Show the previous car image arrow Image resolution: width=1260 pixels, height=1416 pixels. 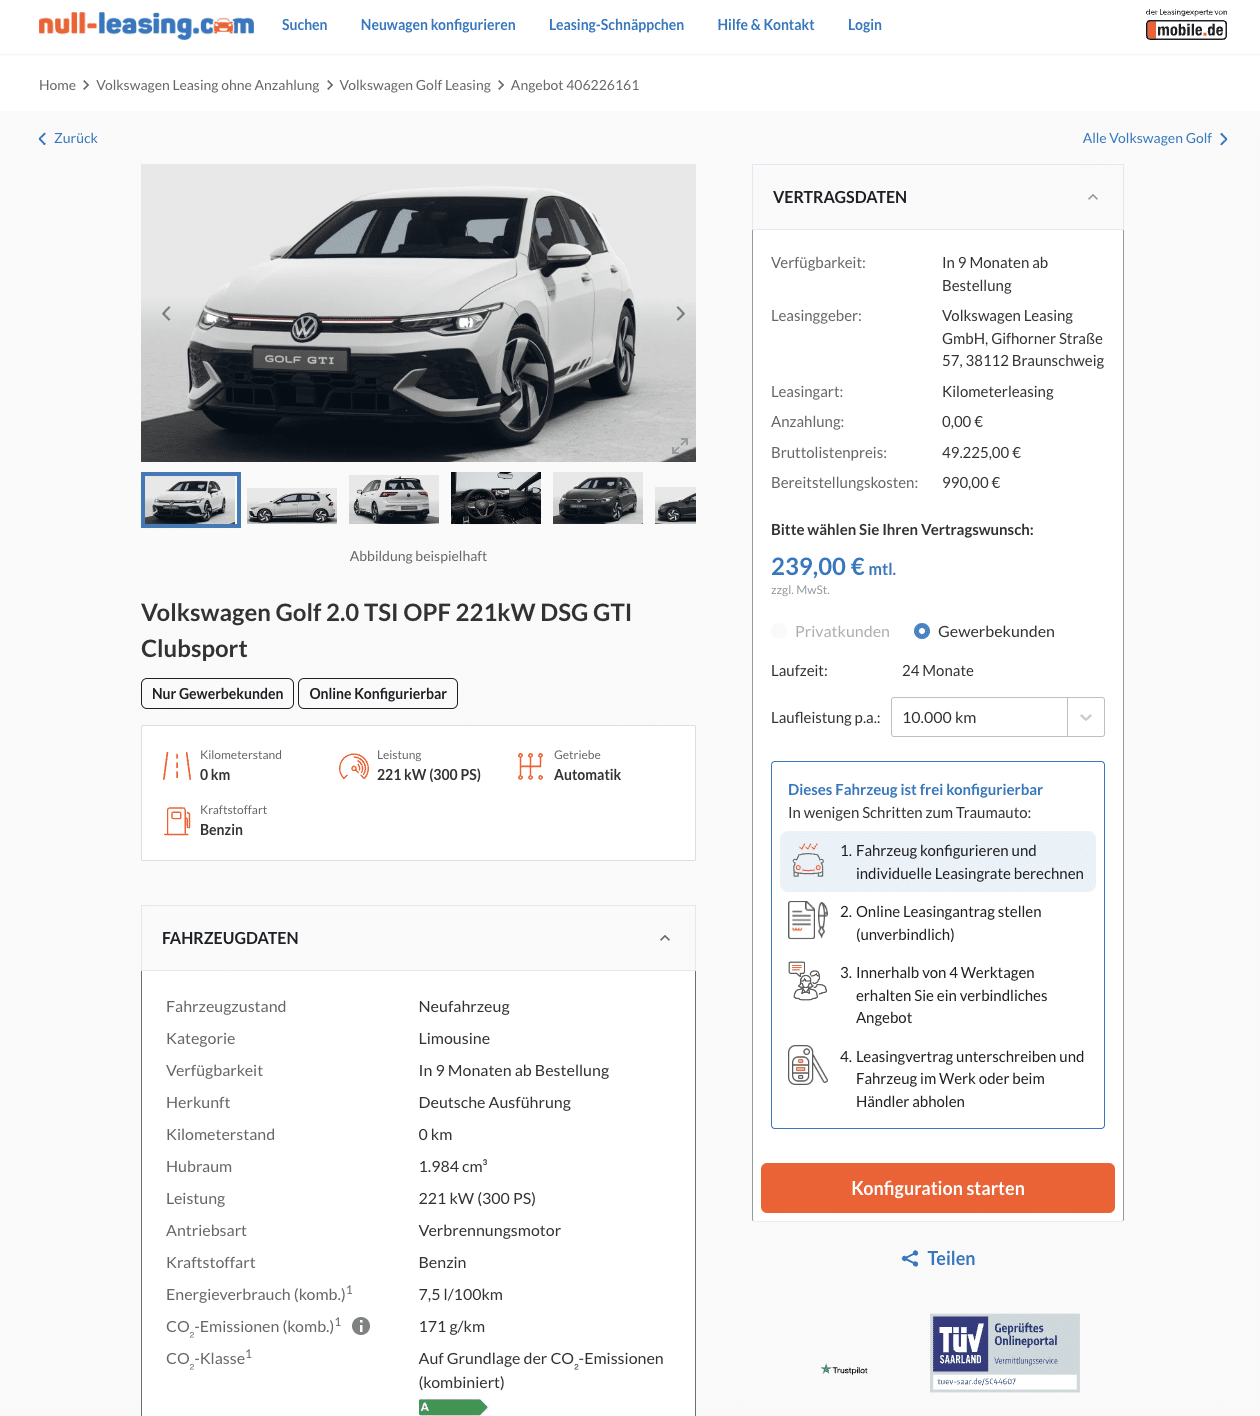pyautogui.click(x=167, y=313)
